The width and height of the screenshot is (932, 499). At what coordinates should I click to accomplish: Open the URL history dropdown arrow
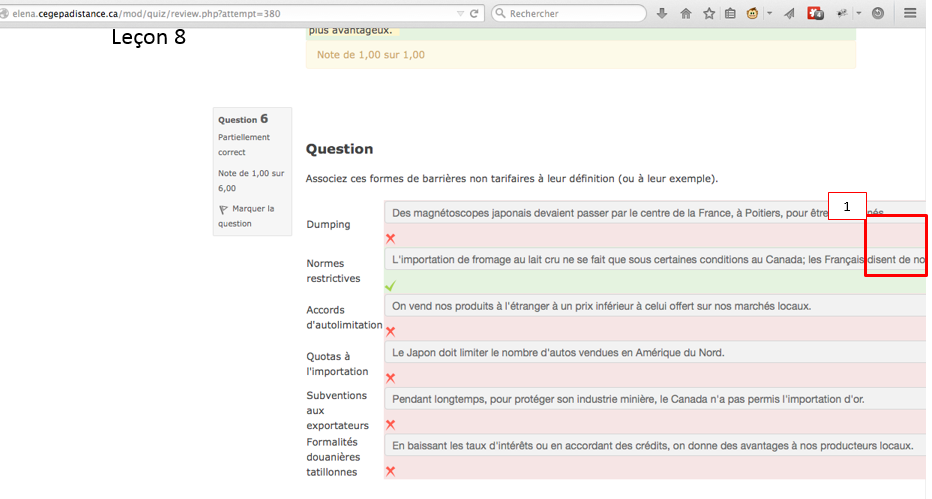tap(459, 14)
